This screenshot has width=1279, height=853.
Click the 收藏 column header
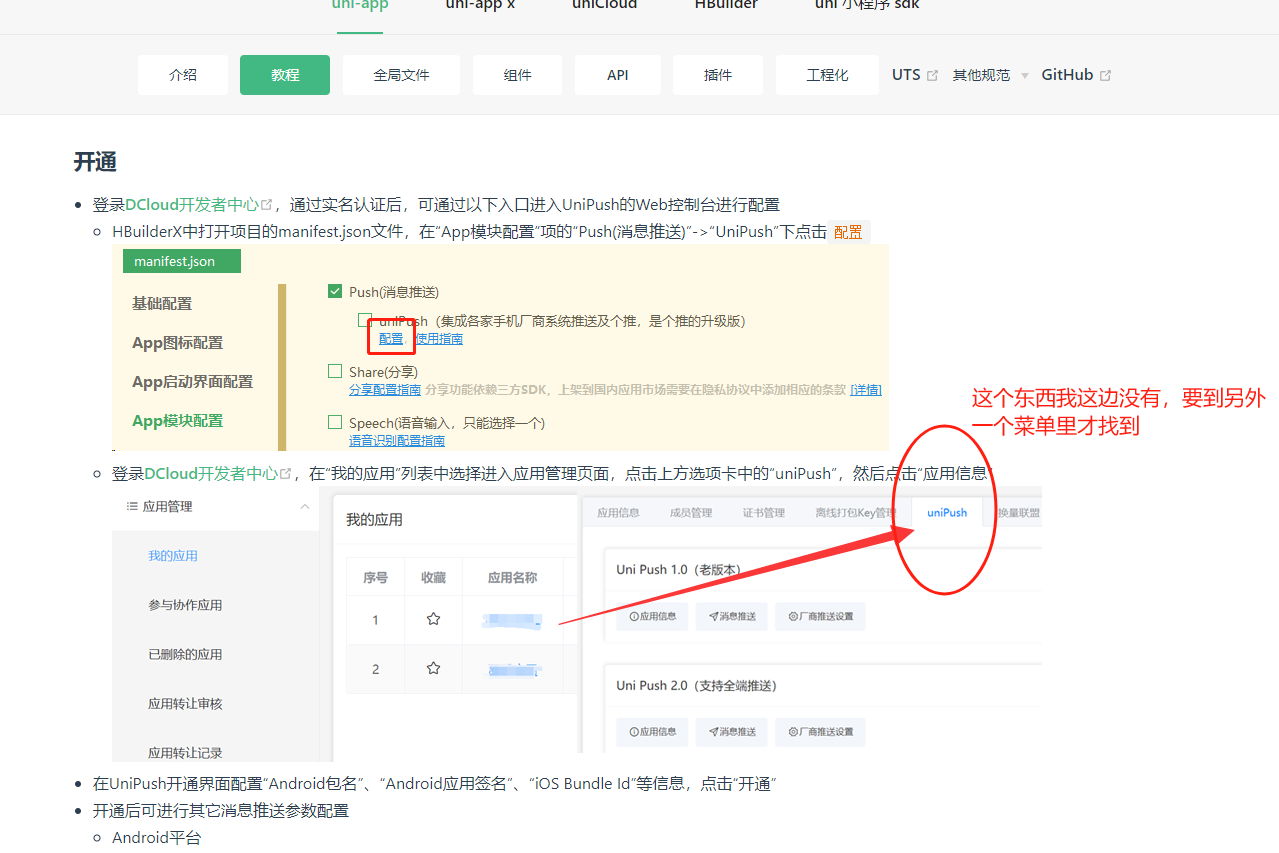[433, 577]
